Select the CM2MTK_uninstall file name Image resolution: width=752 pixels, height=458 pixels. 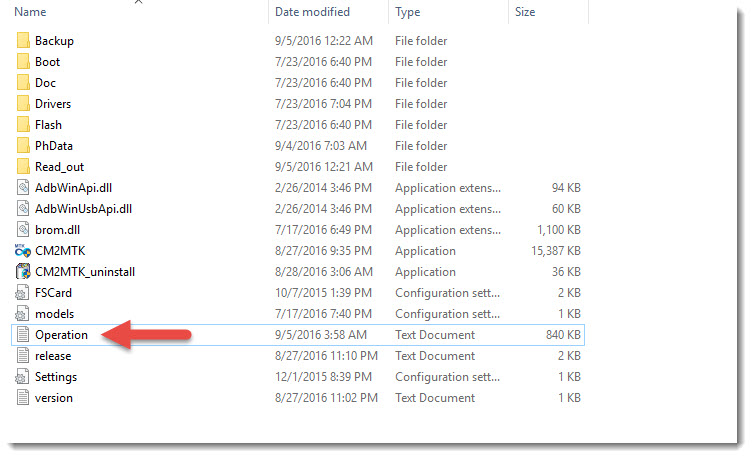[x=85, y=272]
